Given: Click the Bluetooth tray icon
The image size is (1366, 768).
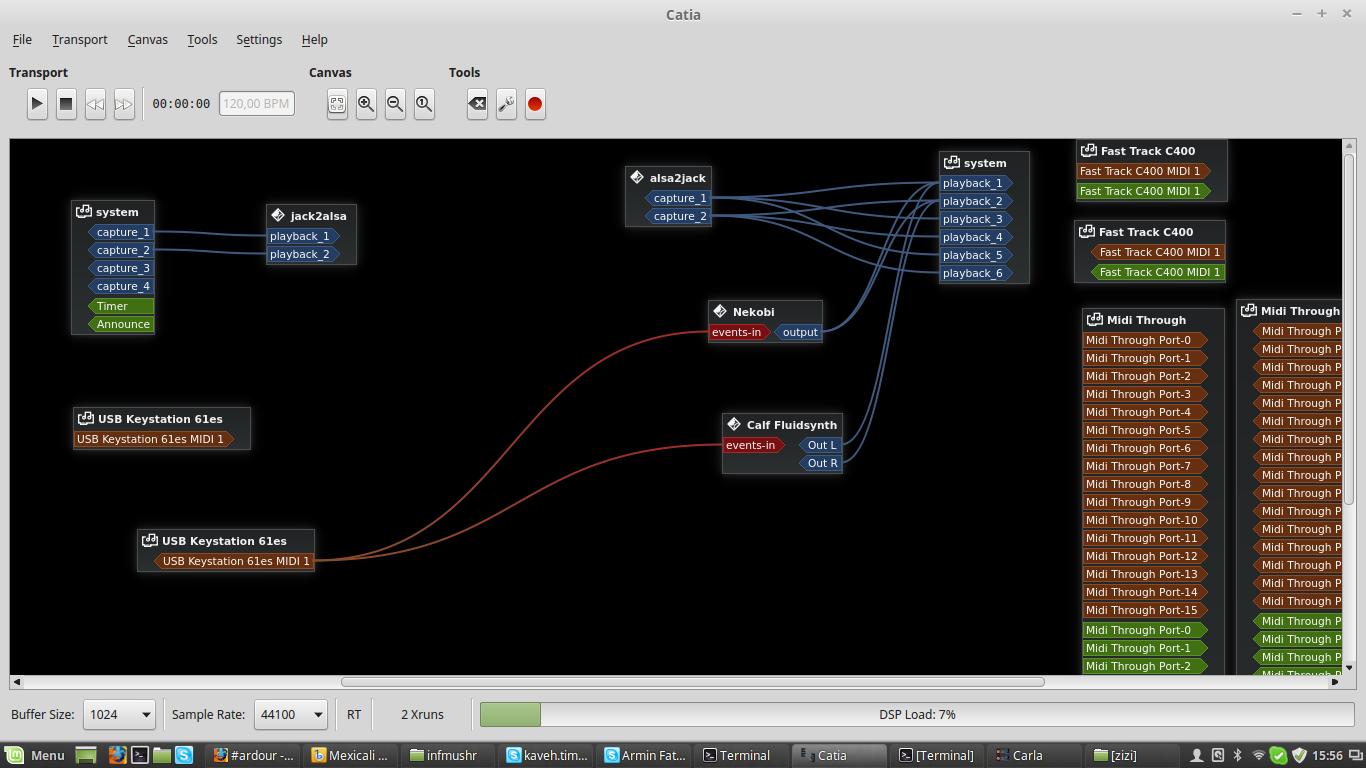Looking at the screenshot, I should click(x=1238, y=755).
